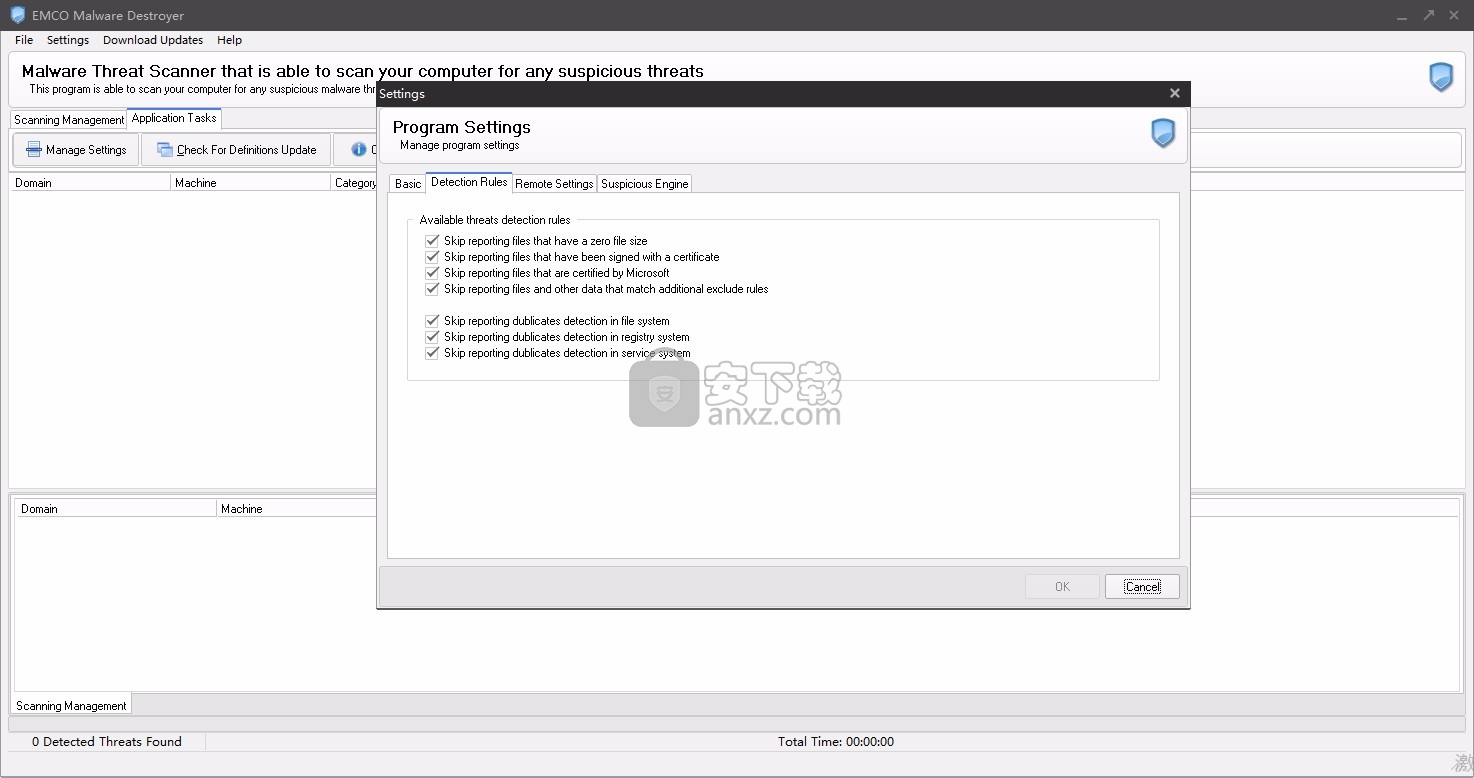
Task: Open the Settings menu
Action: [x=68, y=40]
